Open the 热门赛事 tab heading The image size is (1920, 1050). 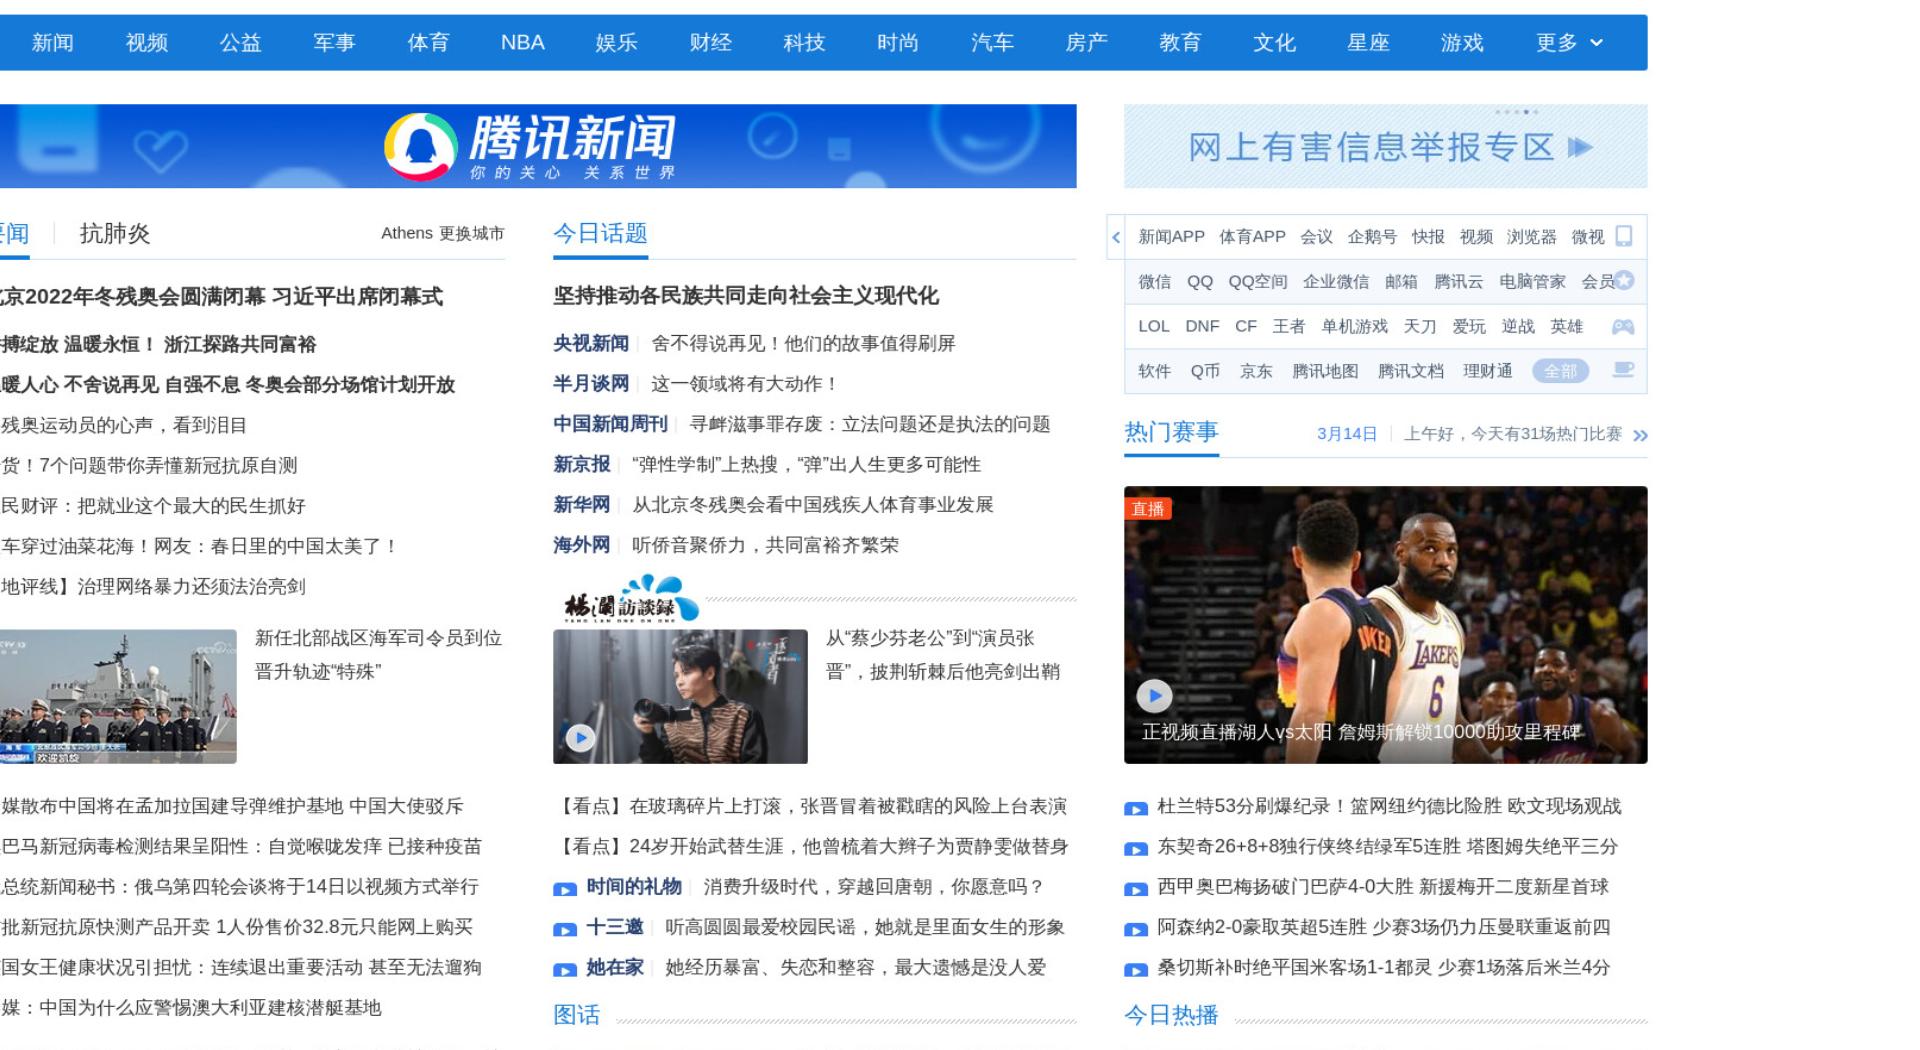1171,432
